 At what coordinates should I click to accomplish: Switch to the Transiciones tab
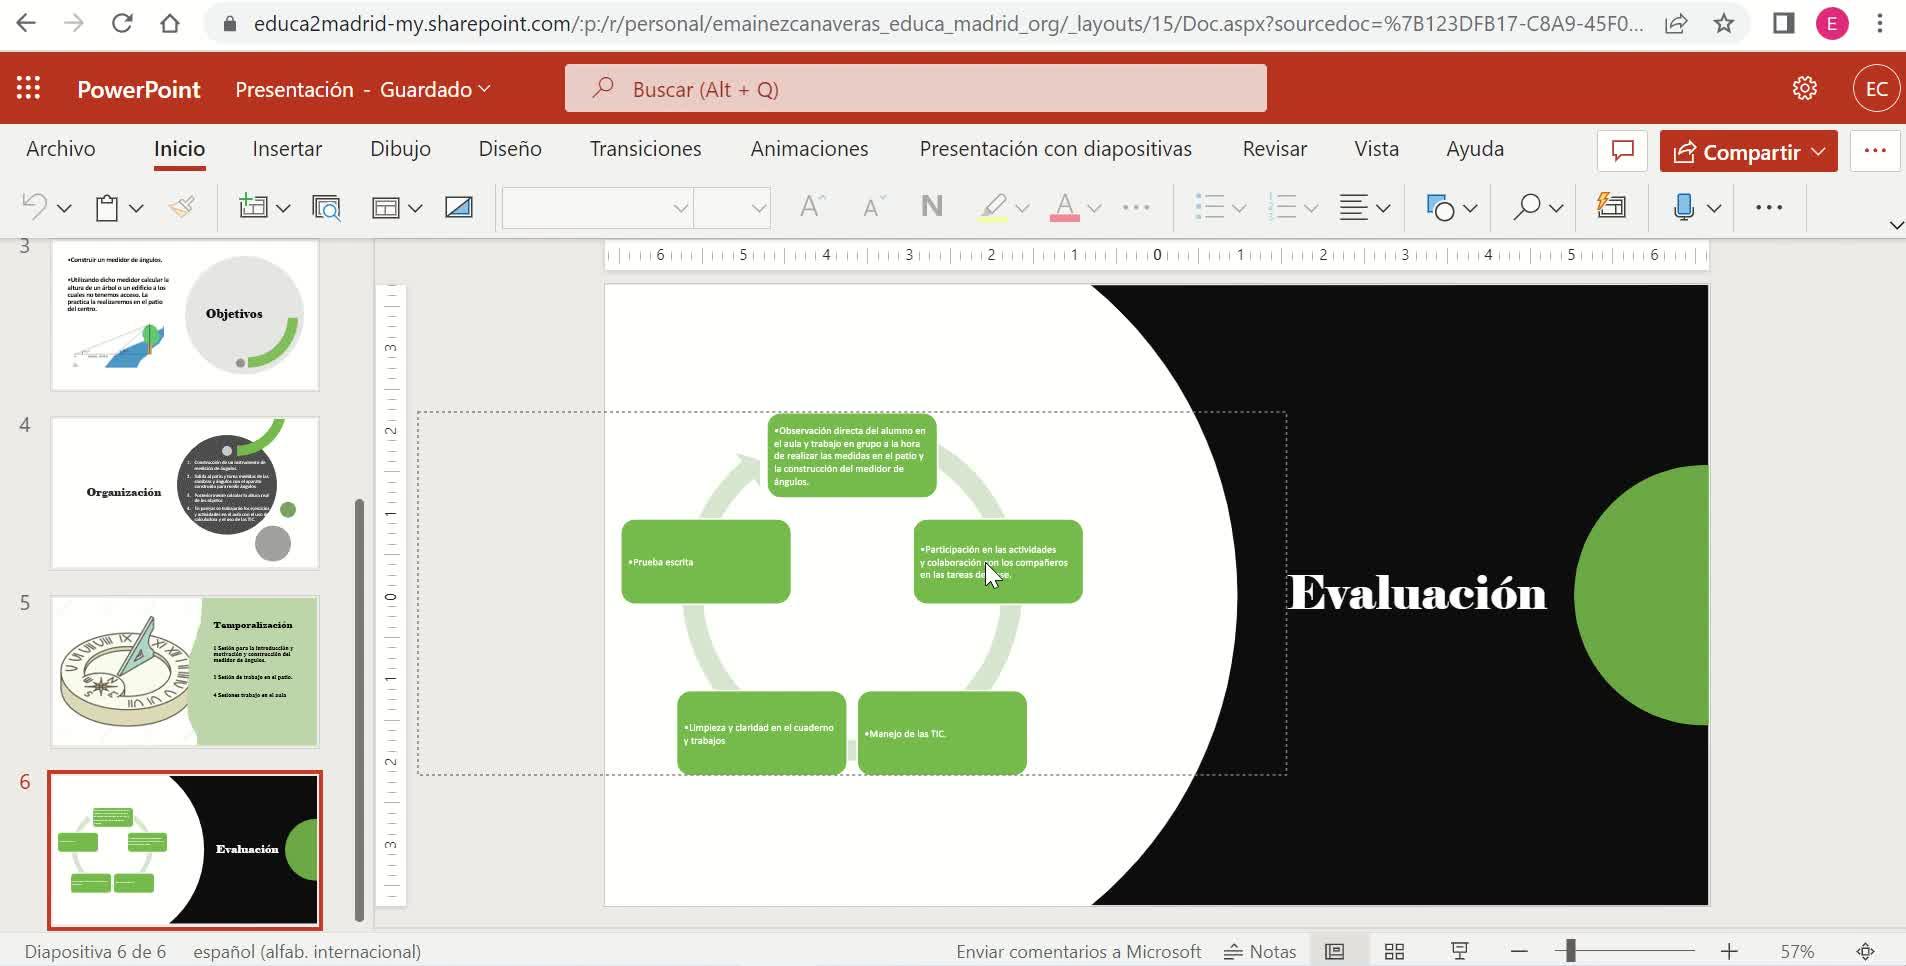pyautogui.click(x=645, y=149)
